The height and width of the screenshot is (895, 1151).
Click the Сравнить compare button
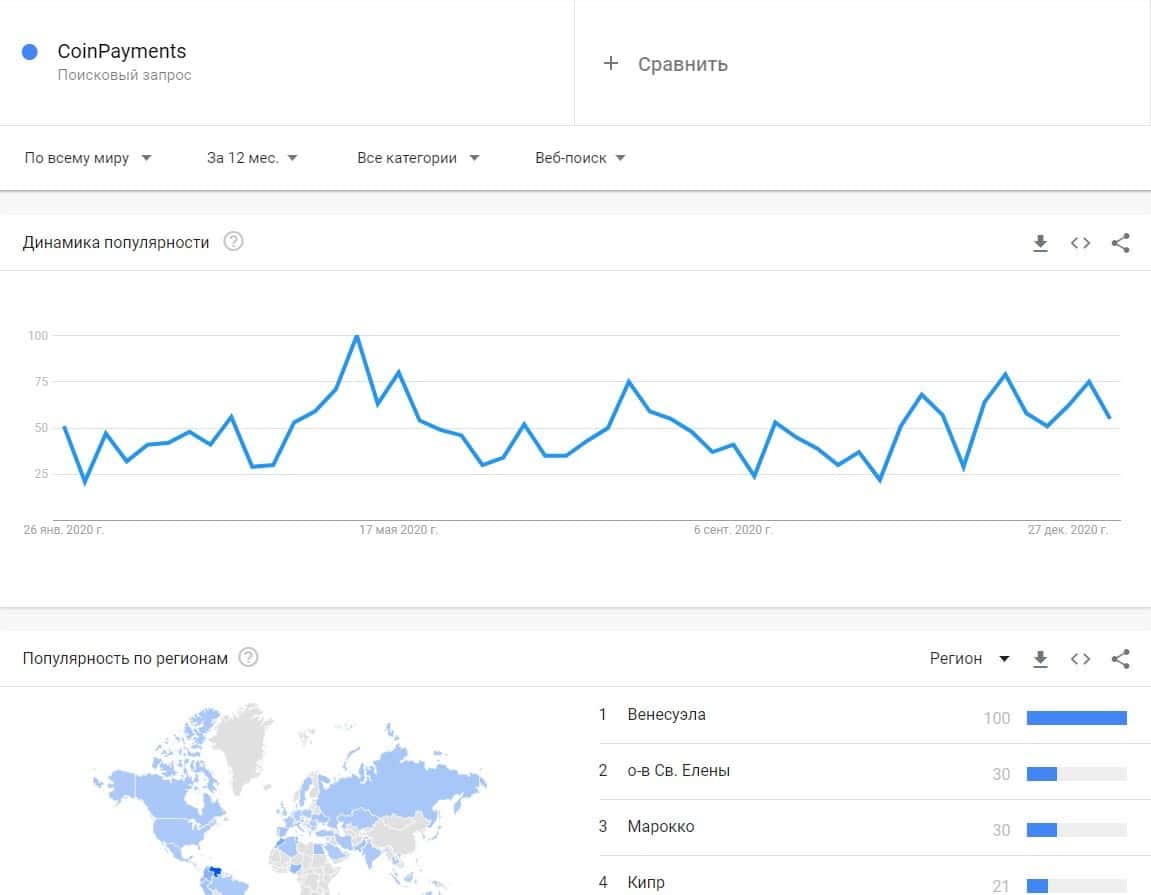(682, 64)
